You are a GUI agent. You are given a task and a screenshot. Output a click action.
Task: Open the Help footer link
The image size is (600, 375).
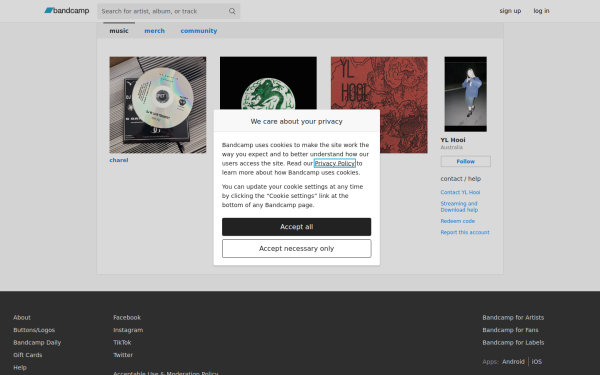20,367
